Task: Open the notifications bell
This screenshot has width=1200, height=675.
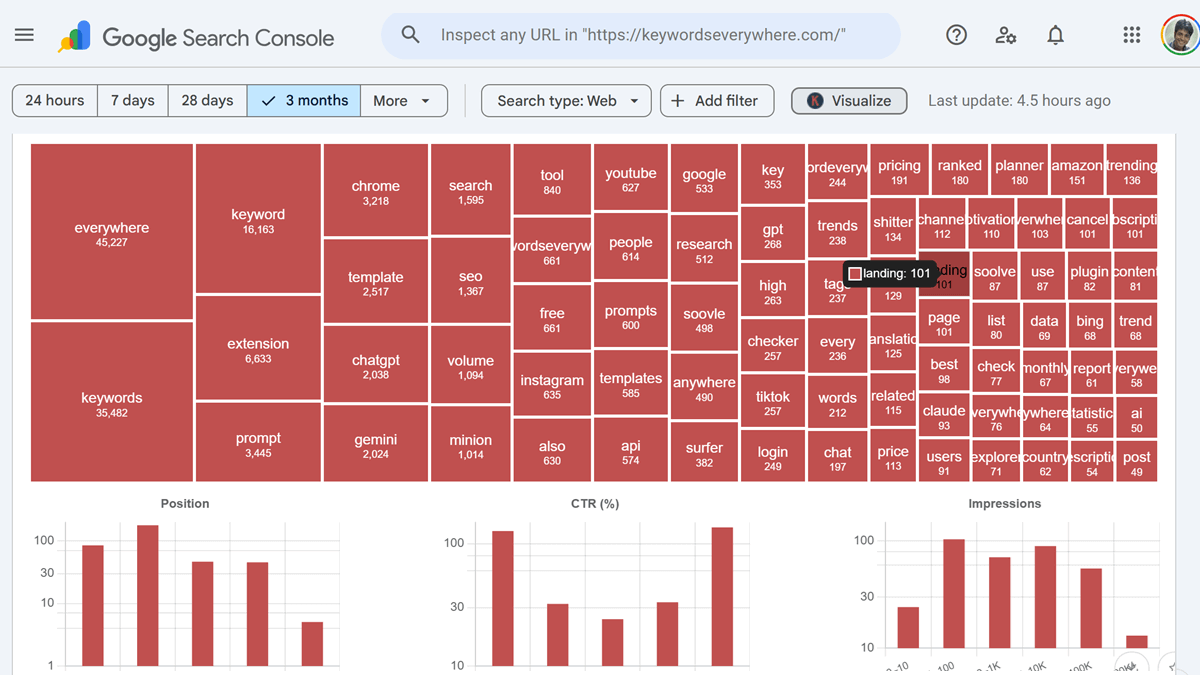Action: (1055, 35)
